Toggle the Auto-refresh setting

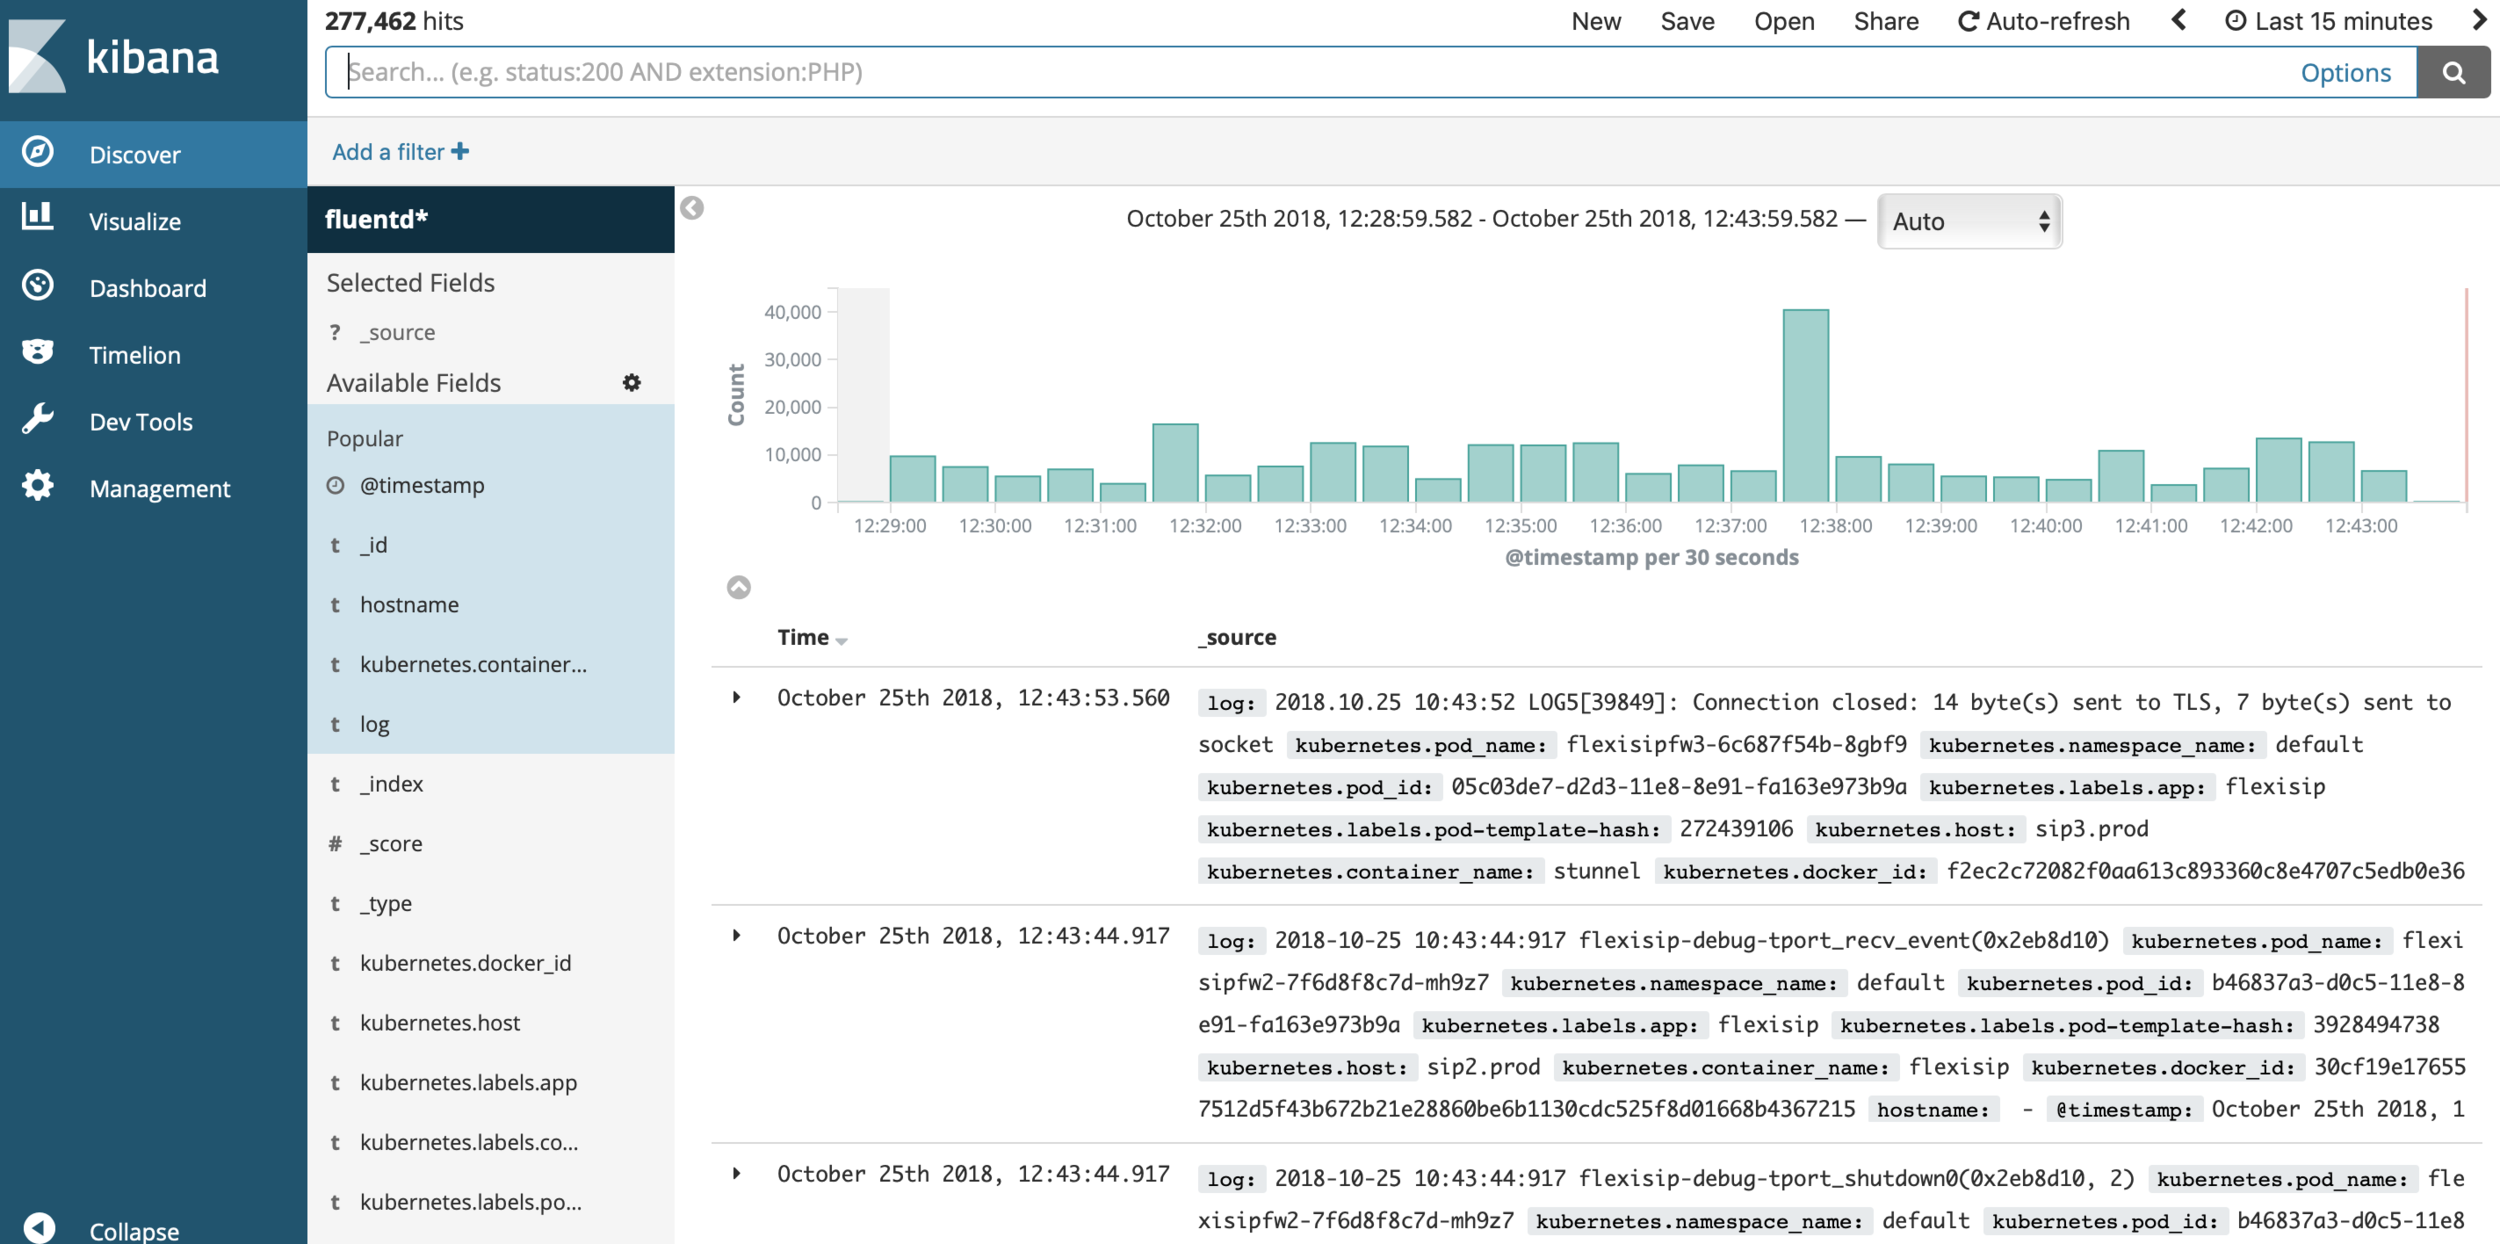click(2044, 21)
